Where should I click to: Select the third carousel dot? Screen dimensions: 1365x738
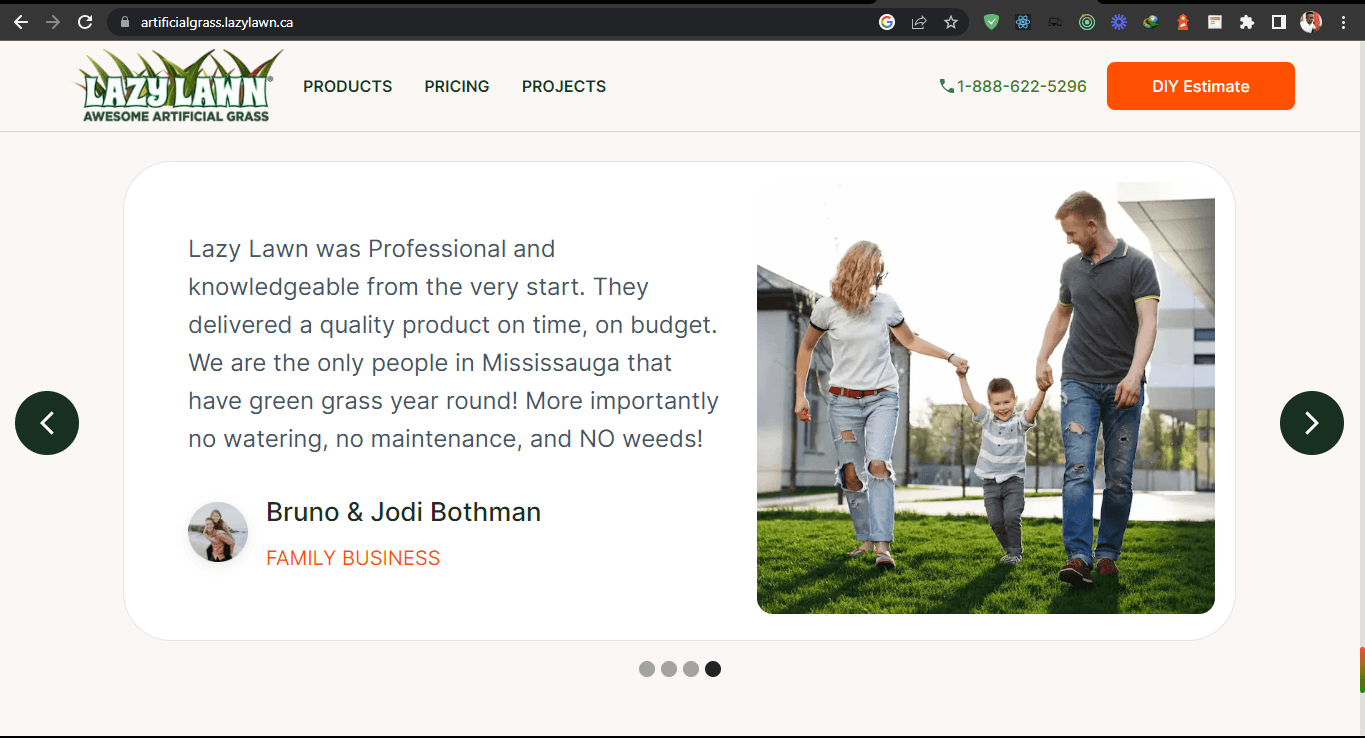click(691, 669)
